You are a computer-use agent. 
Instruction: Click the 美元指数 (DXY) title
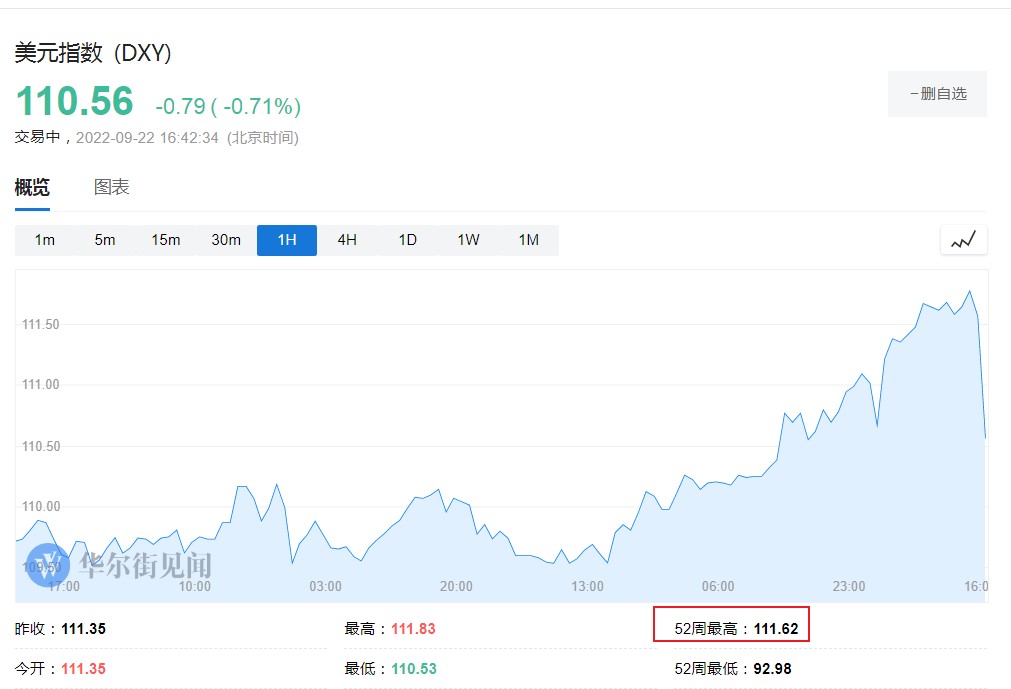93,53
